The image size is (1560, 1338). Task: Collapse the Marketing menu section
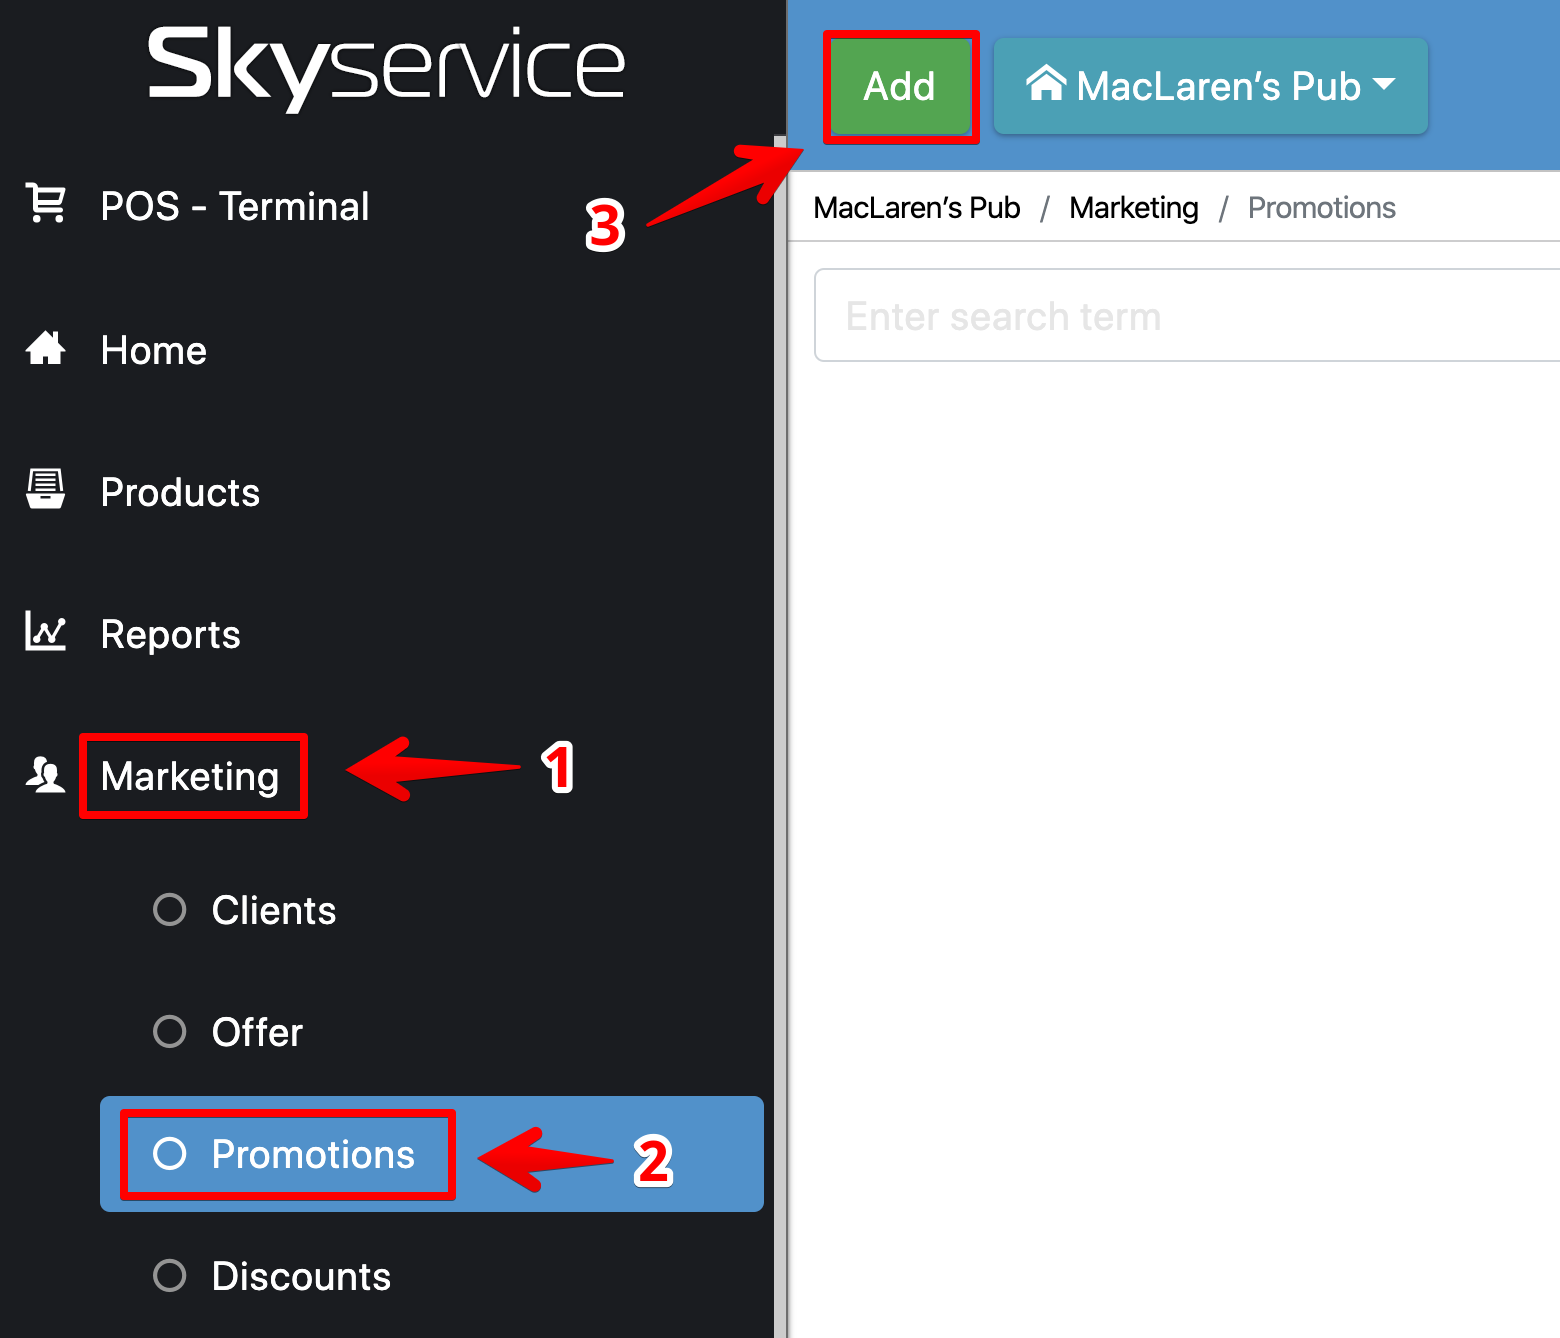190,776
